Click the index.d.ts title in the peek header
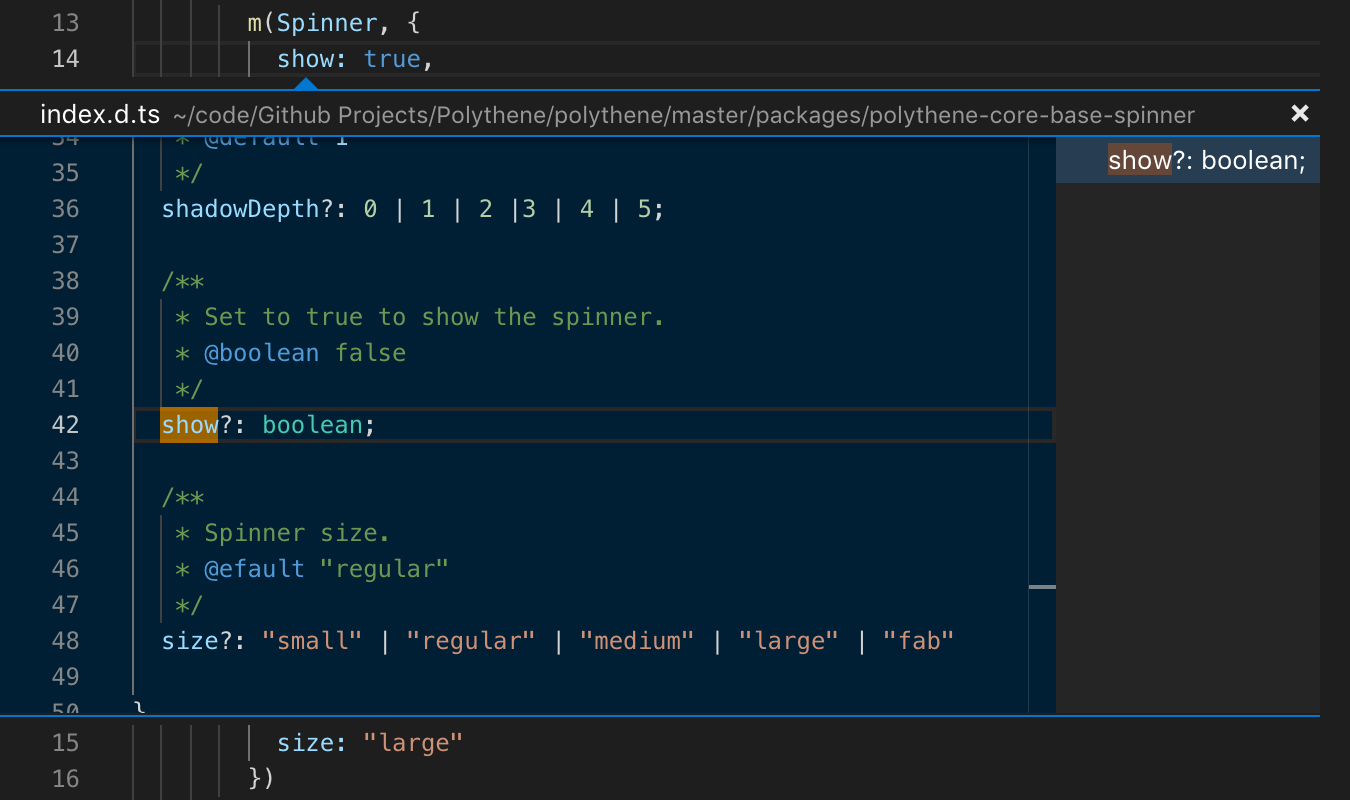The image size is (1350, 800). tap(99, 113)
